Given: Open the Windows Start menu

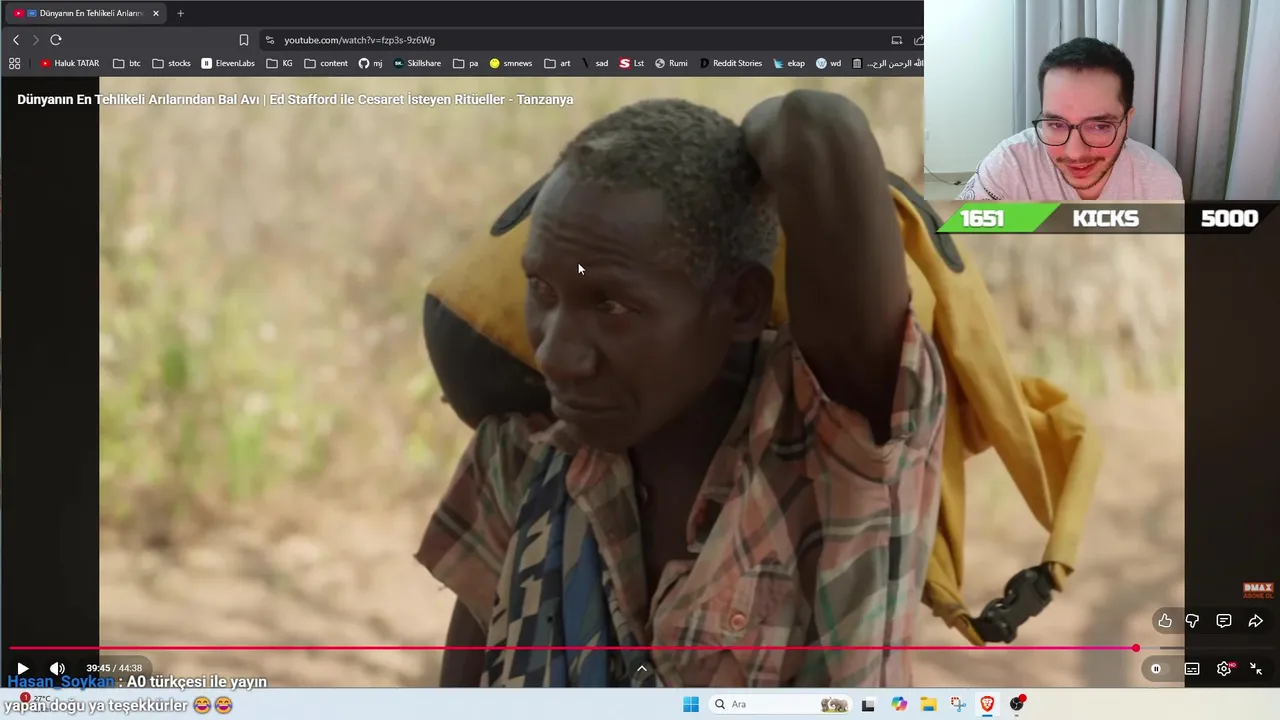Looking at the screenshot, I should point(690,704).
